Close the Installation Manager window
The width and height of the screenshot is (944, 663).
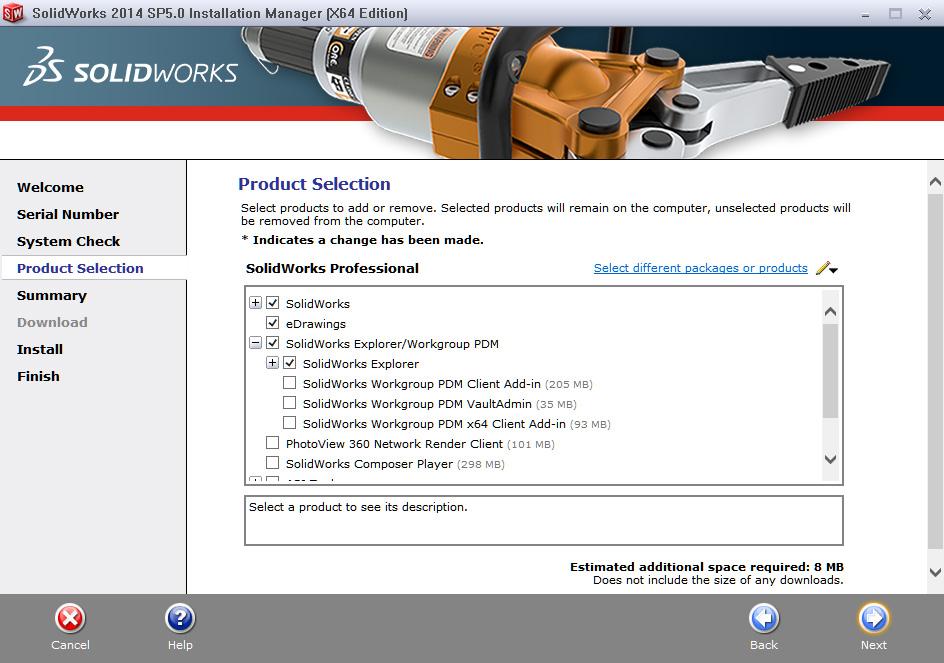(925, 14)
